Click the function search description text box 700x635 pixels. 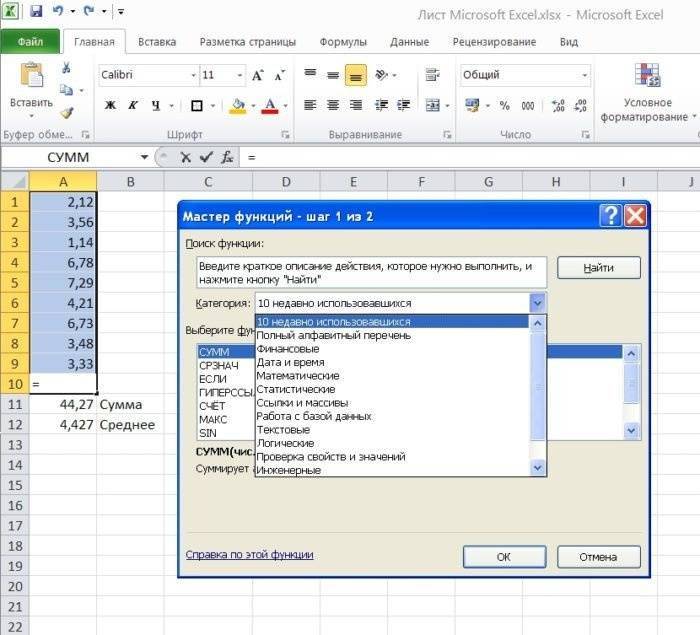click(371, 272)
